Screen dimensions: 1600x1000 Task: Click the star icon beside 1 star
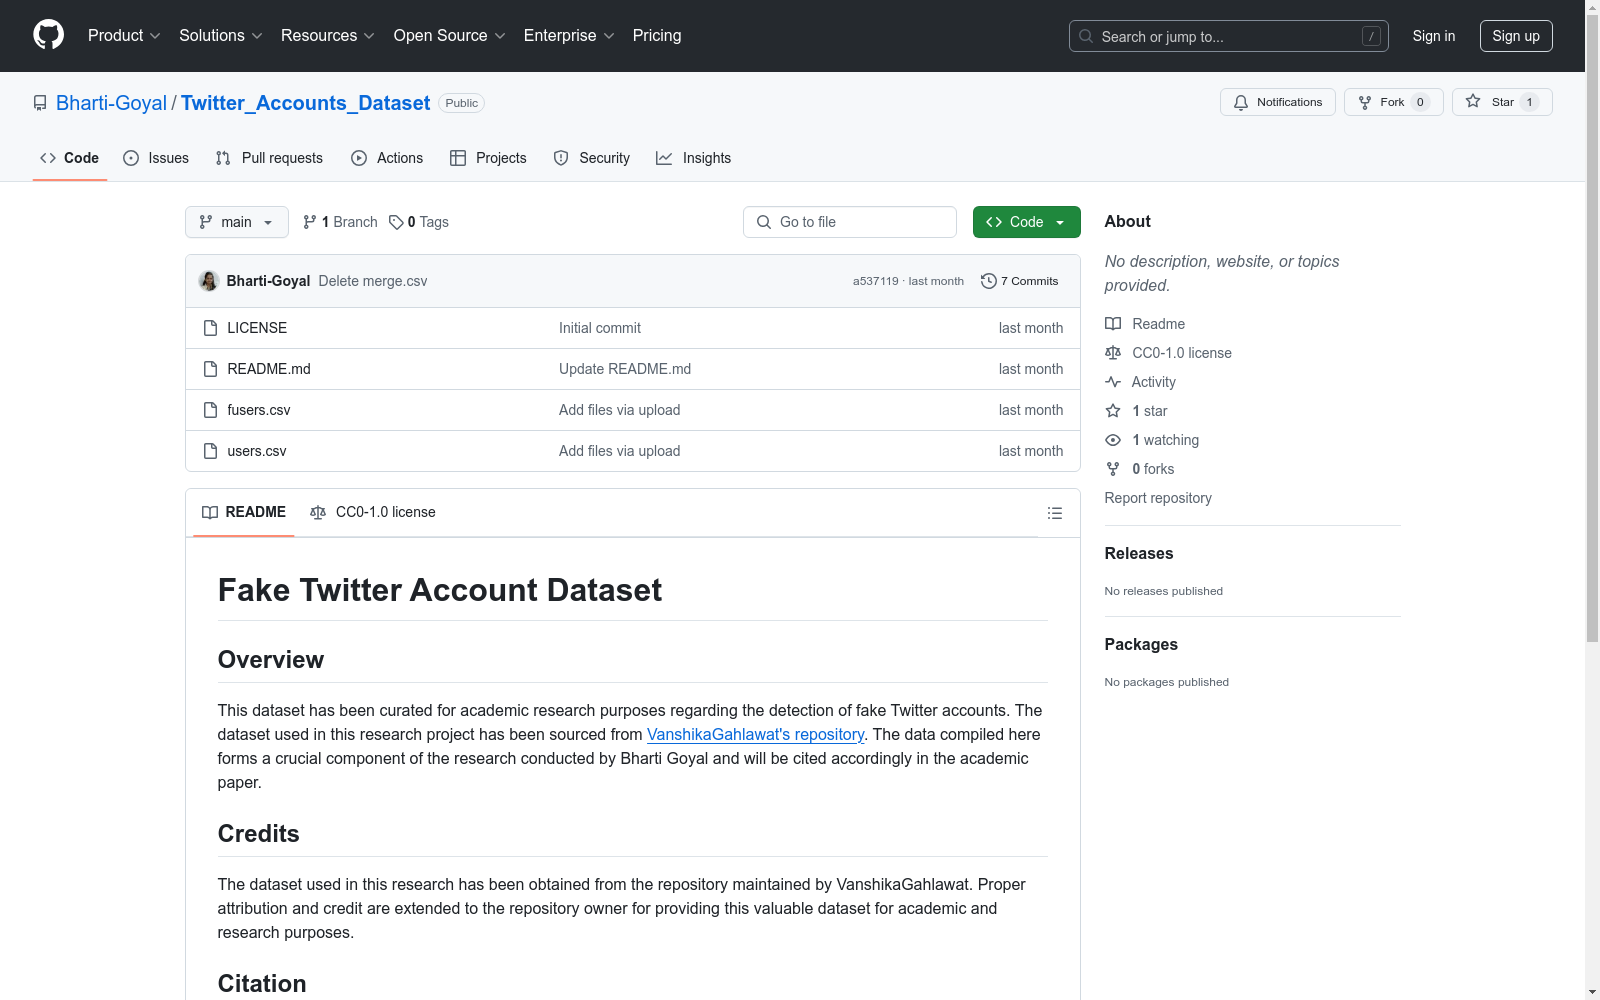point(1113,411)
